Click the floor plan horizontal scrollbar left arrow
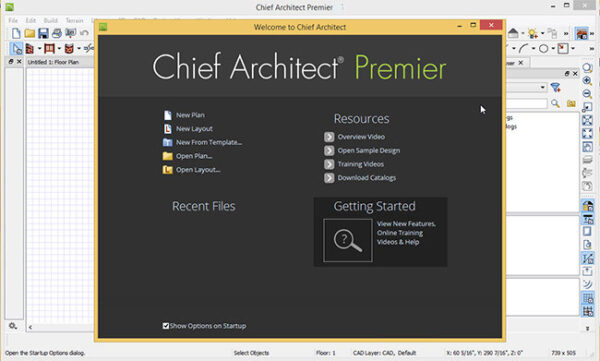600x361 pixels. [30, 327]
